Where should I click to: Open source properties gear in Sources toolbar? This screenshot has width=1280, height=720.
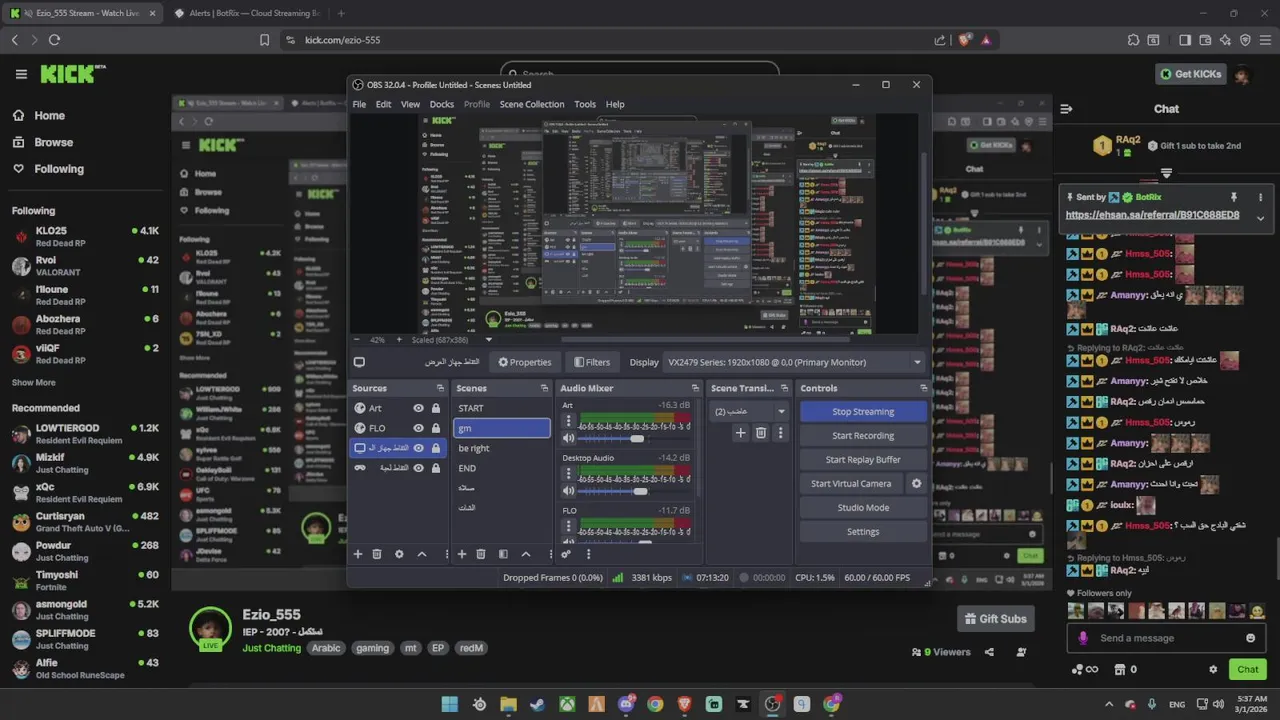pos(399,554)
